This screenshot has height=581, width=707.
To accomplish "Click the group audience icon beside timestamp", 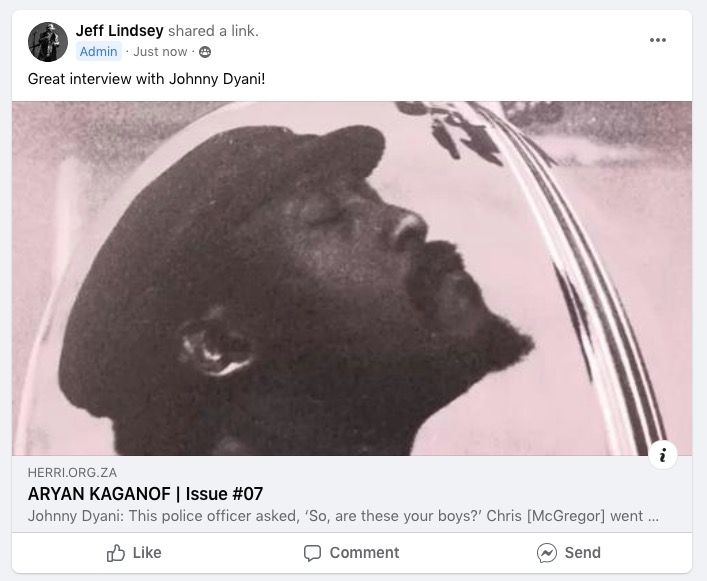I will (x=205, y=52).
